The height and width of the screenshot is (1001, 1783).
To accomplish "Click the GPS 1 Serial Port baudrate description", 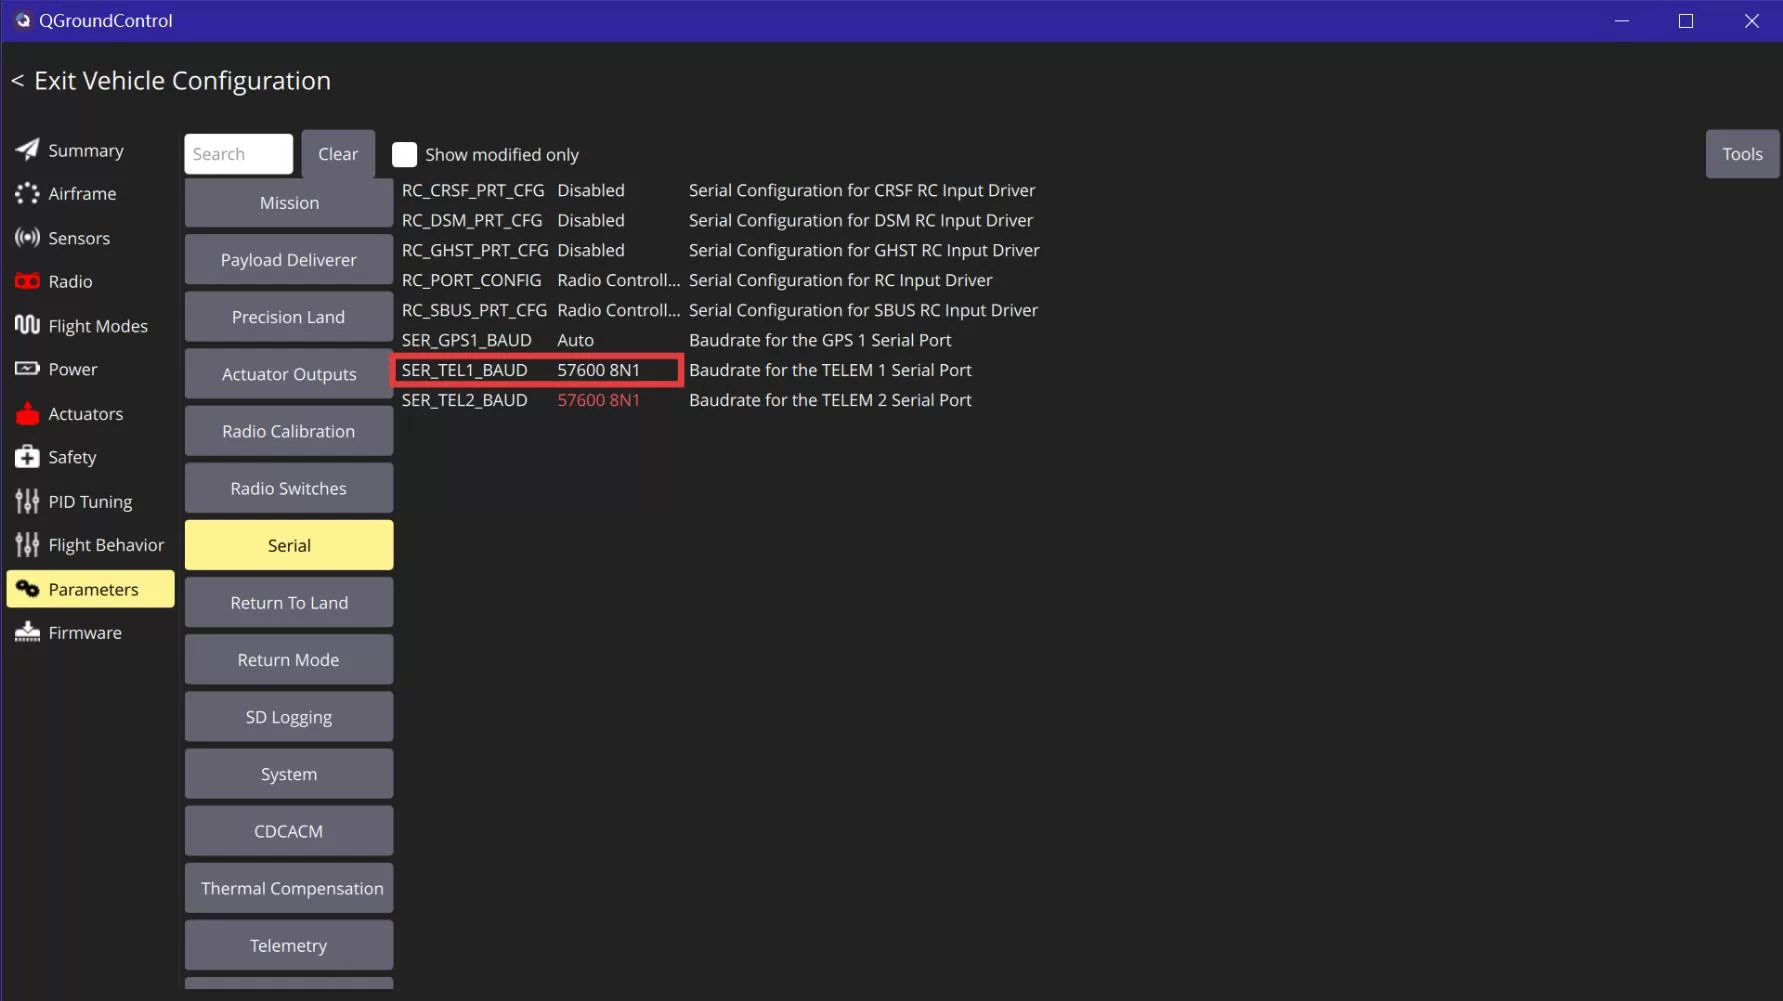I will 820,340.
